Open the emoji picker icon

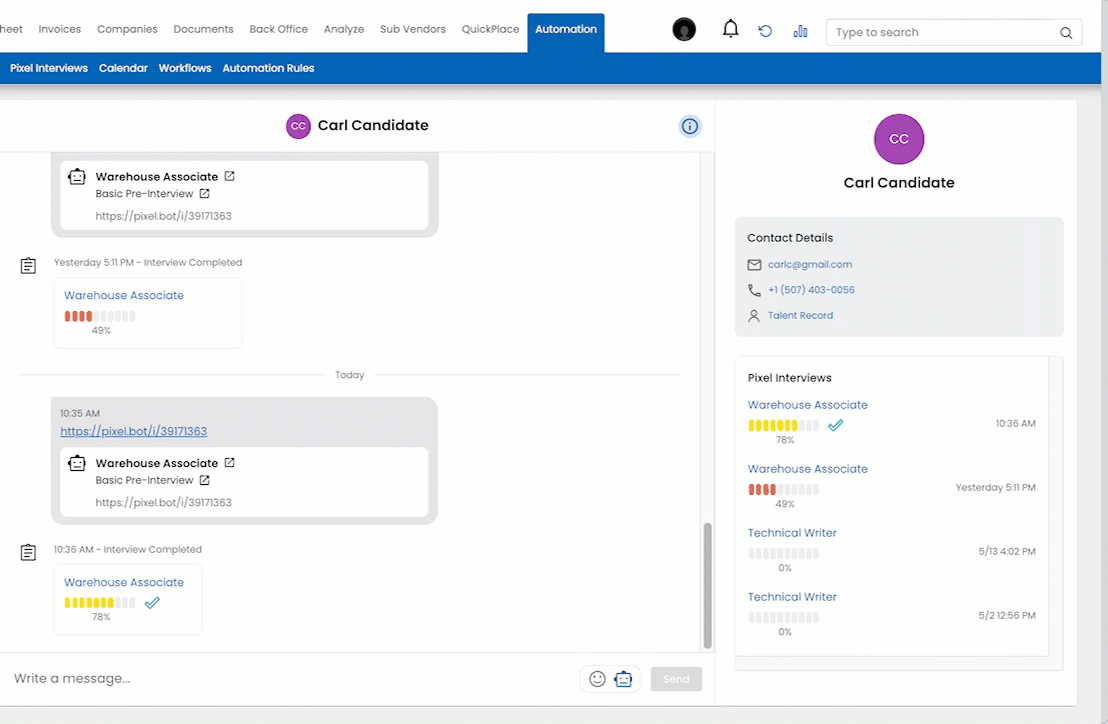[597, 679]
